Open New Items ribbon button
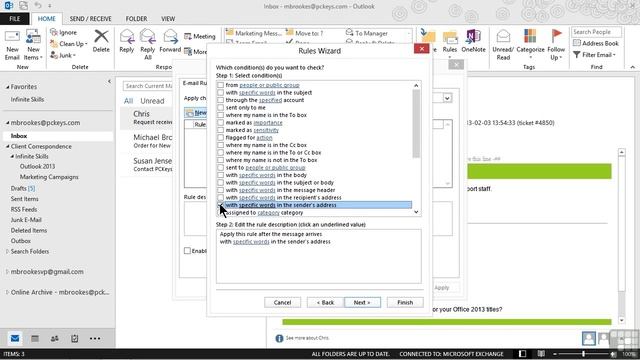The height and width of the screenshot is (360, 640). 33,45
